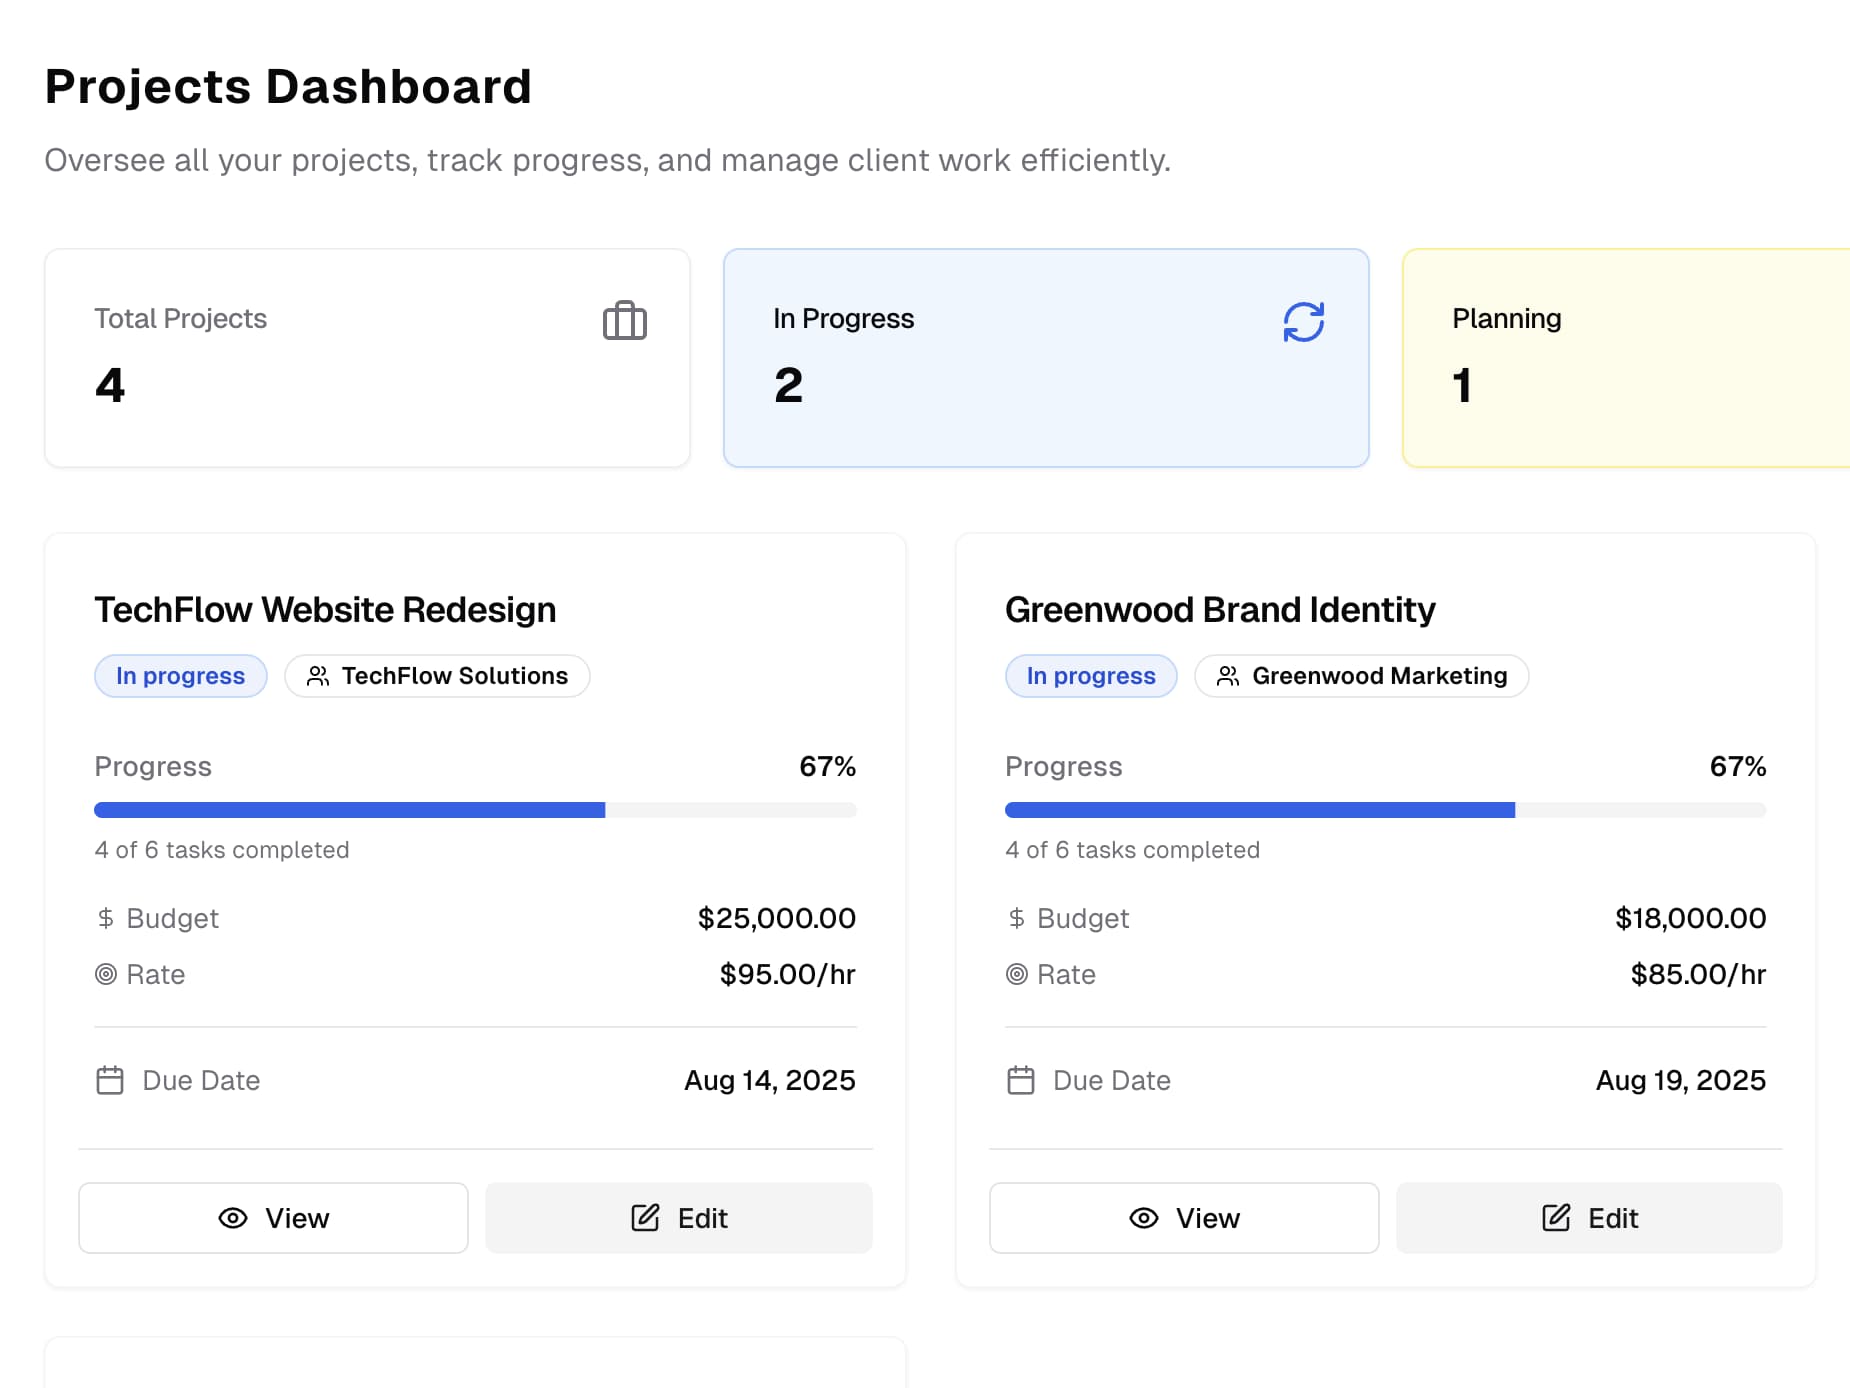
Task: Select the Planning summary card
Action: 1625,358
